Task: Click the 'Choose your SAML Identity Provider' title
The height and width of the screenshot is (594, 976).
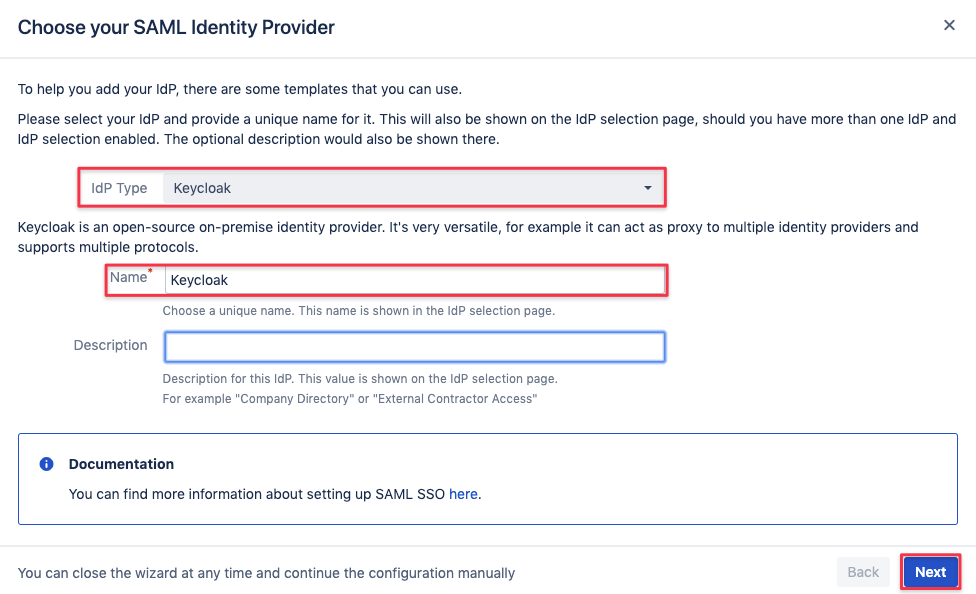Action: click(176, 27)
